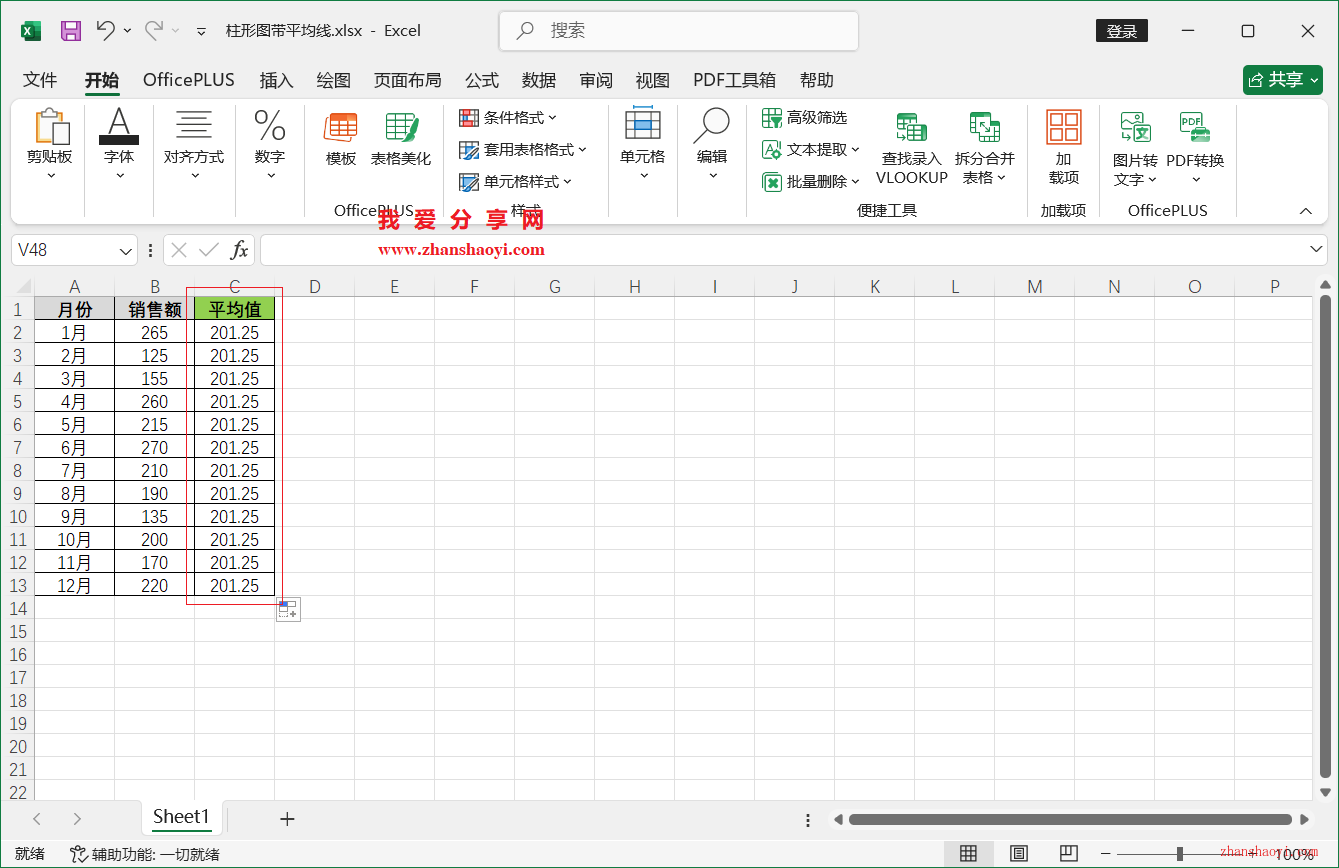The height and width of the screenshot is (868, 1339).
Task: Click the Sign in (登录) button
Action: coord(1122,31)
